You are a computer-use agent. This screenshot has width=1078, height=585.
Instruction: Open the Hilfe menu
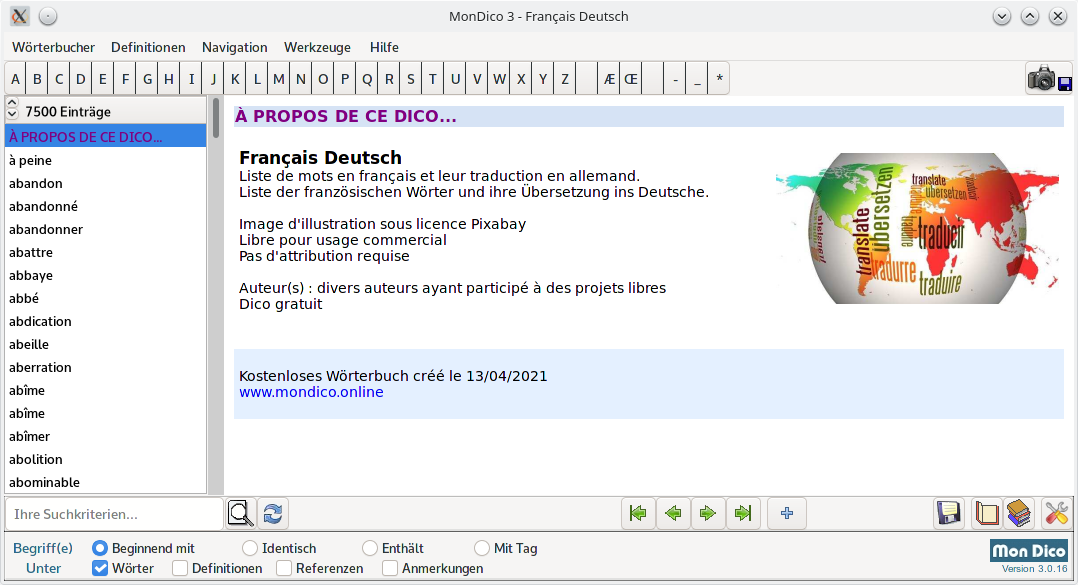(384, 47)
